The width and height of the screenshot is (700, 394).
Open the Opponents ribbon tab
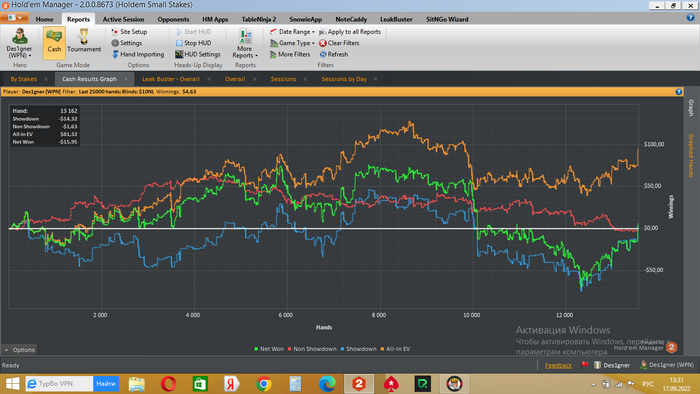coord(173,19)
